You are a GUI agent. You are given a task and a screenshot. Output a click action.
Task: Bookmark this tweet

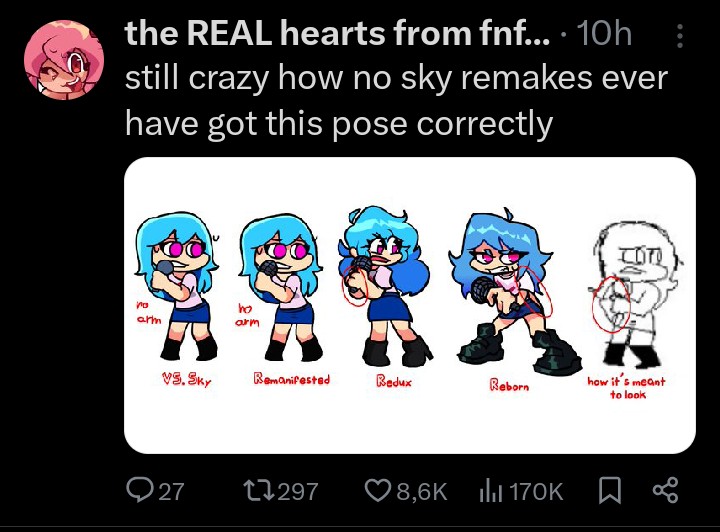click(x=611, y=490)
